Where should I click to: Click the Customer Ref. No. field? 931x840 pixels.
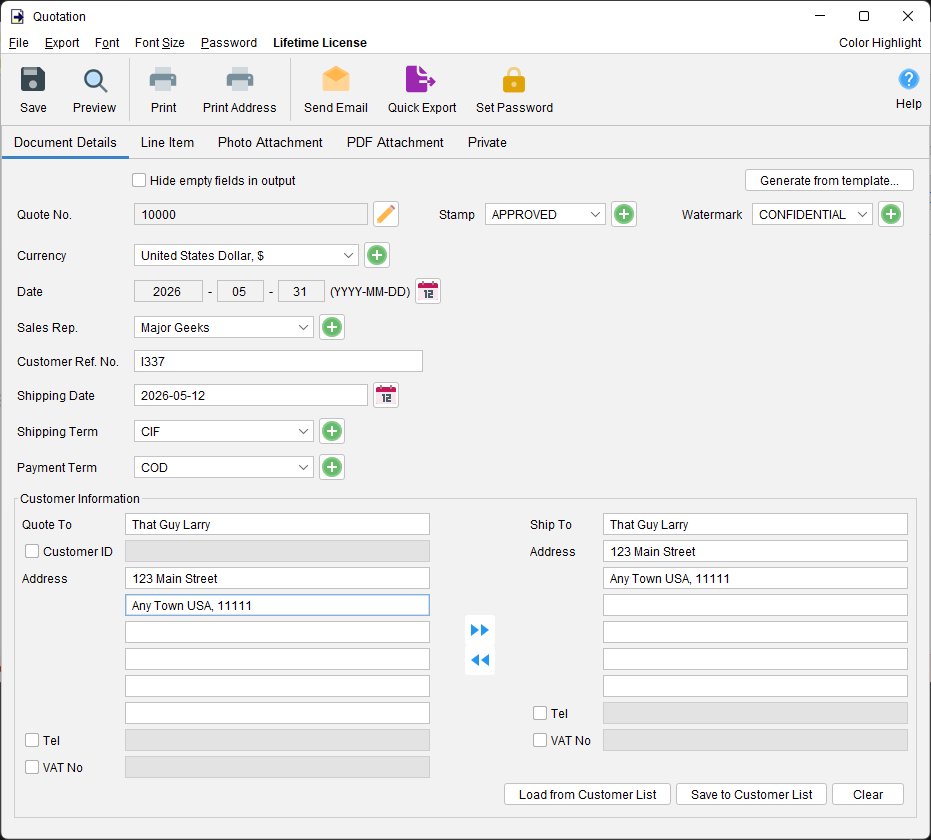pyautogui.click(x=278, y=361)
